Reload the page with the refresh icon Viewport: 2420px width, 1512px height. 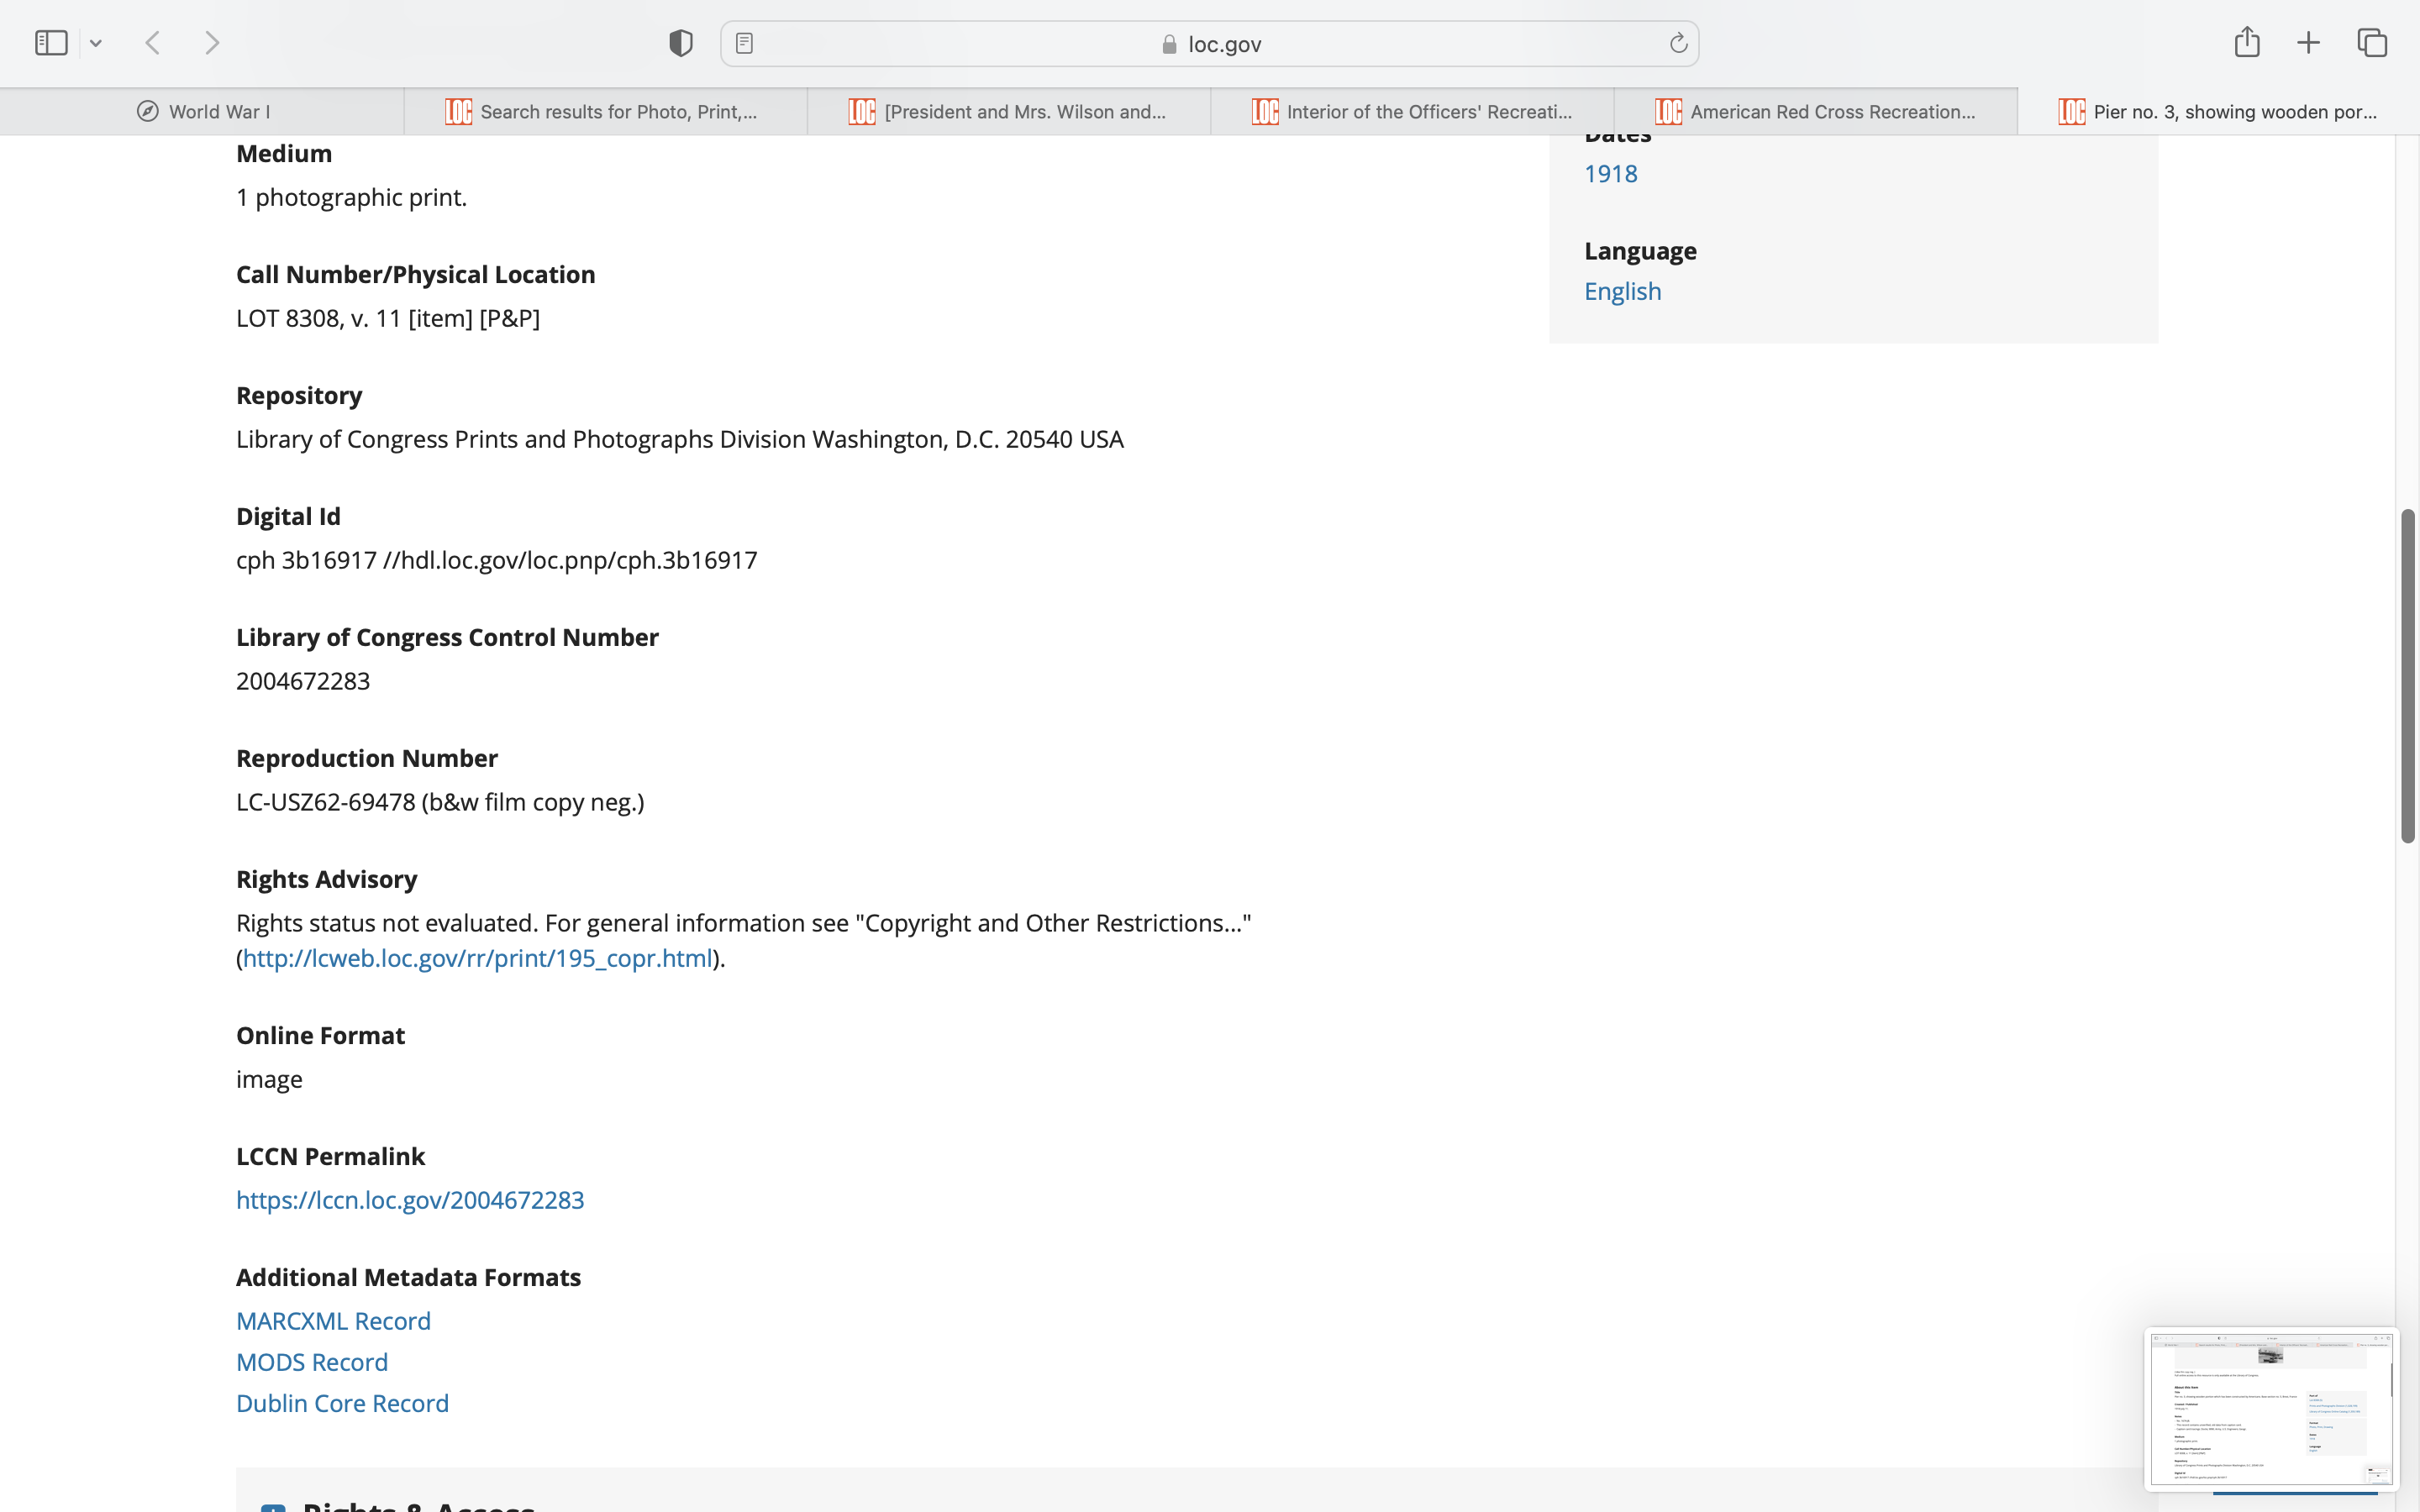coord(1678,43)
